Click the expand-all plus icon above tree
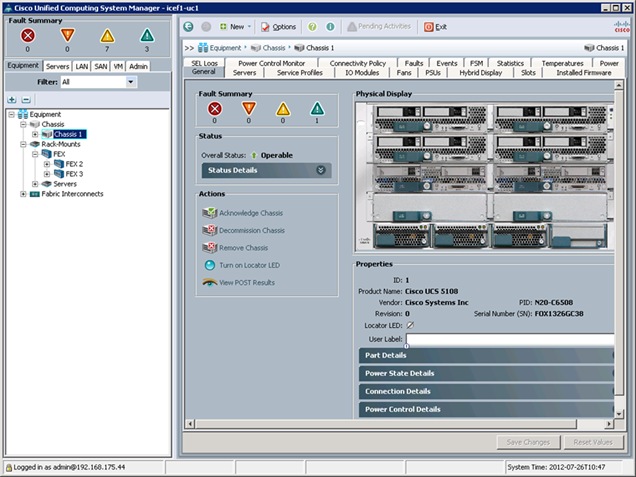This screenshot has width=636, height=477. [x=12, y=99]
